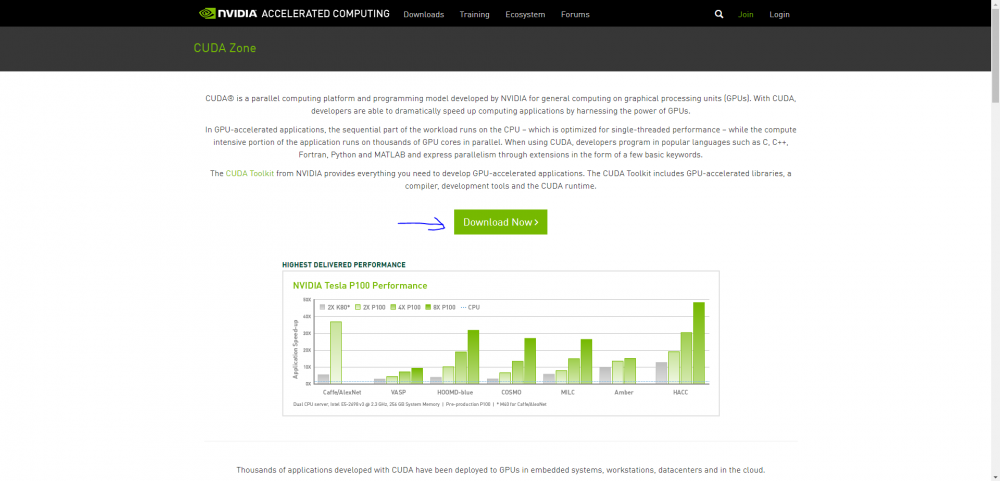
Task: Click the HOOMD-blue chart label
Action: click(x=455, y=392)
